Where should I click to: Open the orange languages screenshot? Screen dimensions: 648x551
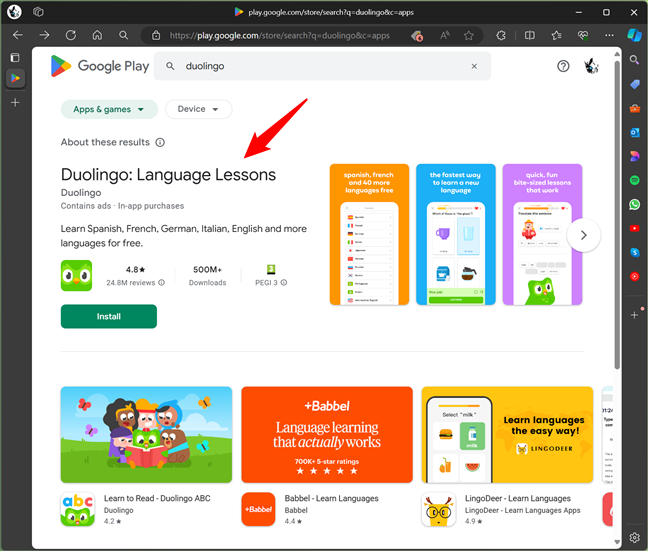[369, 235]
